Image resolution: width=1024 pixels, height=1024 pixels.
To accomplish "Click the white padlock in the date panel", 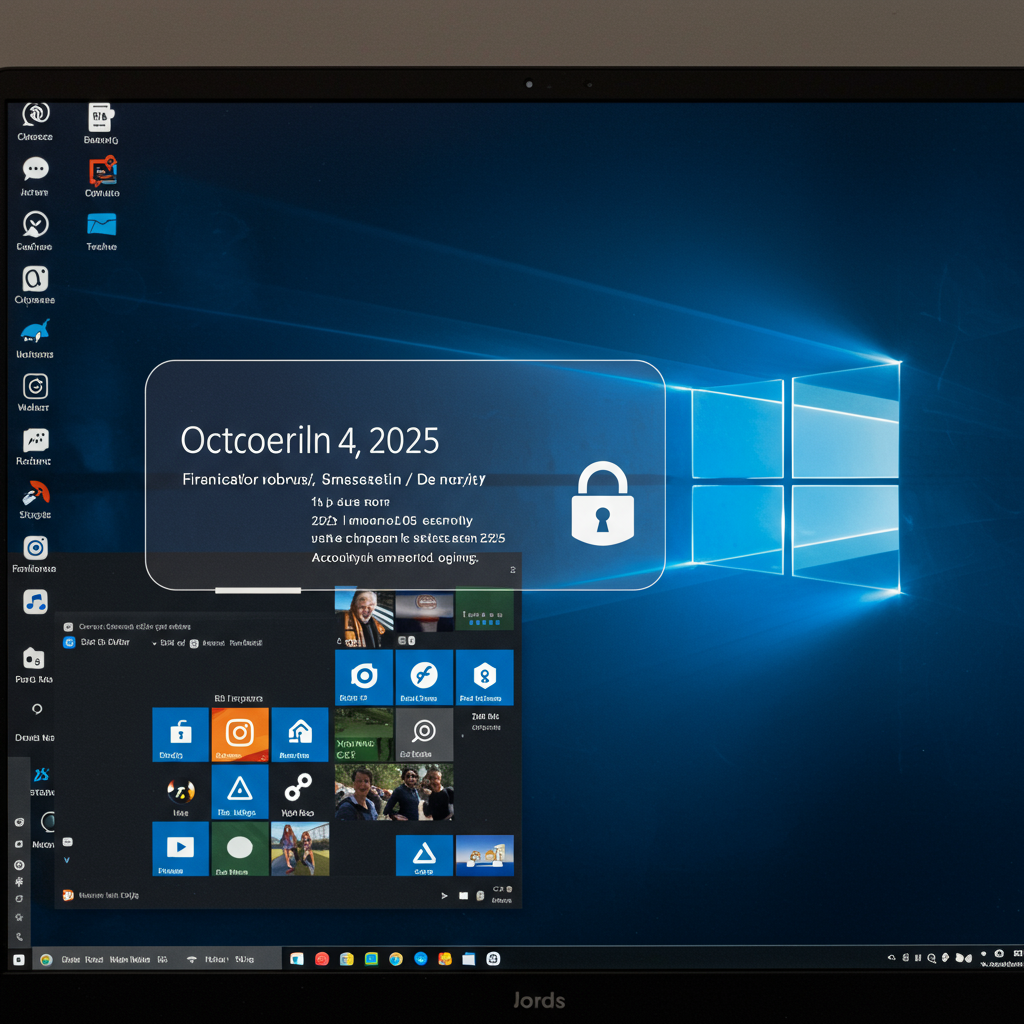I will [x=602, y=504].
